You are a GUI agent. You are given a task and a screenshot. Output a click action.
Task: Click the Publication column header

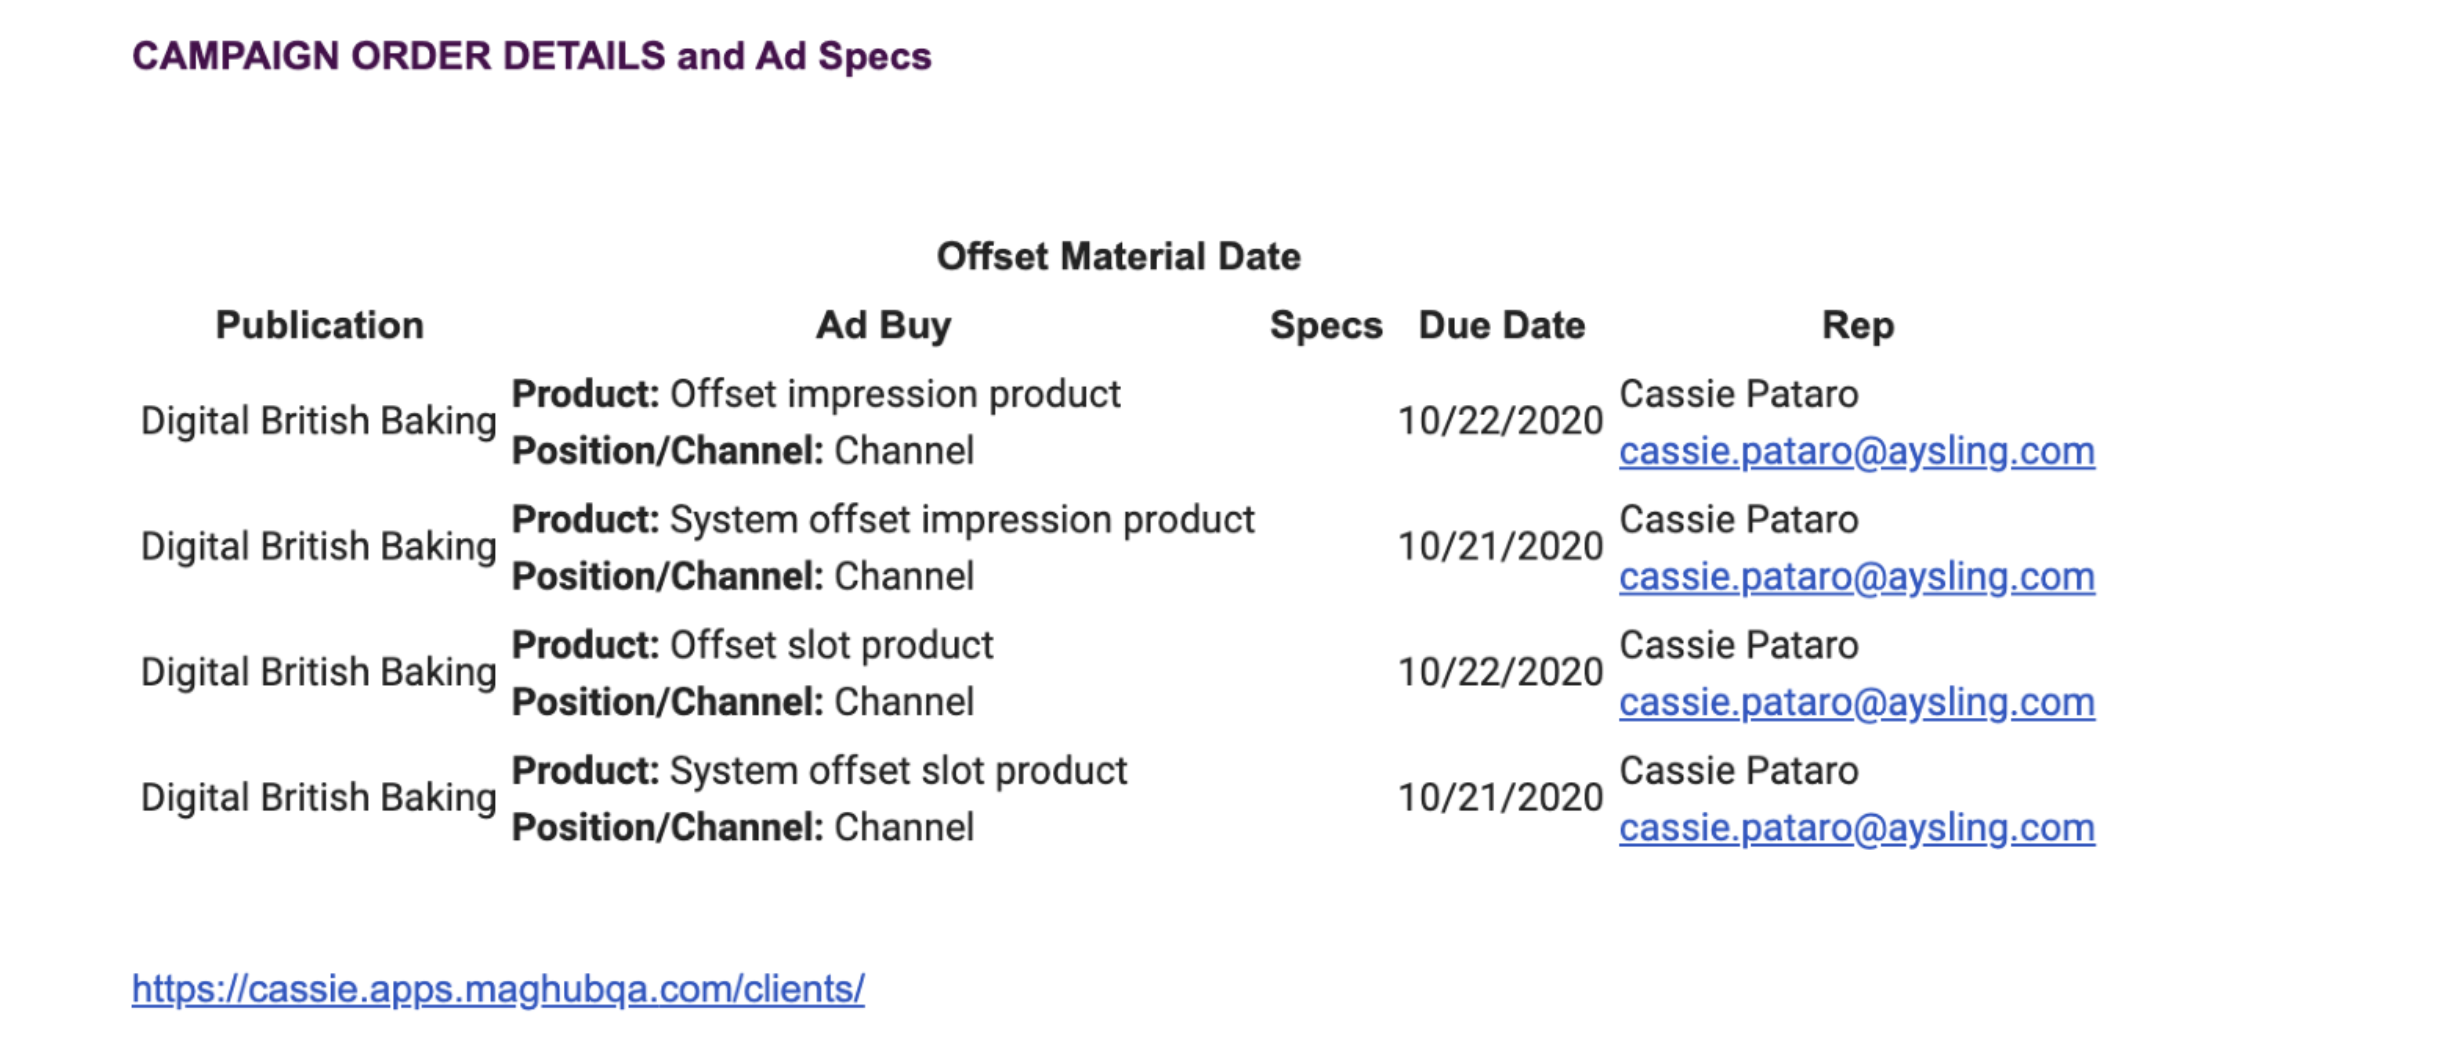point(320,326)
